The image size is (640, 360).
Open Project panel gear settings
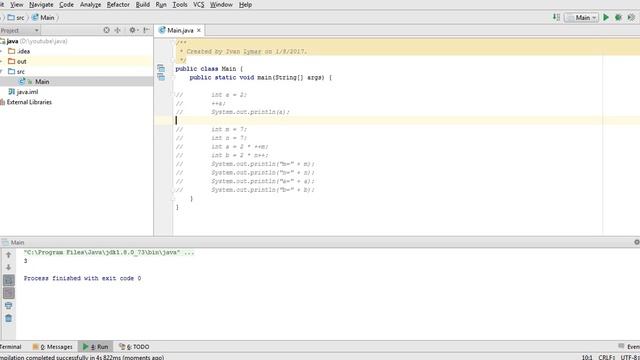point(133,30)
